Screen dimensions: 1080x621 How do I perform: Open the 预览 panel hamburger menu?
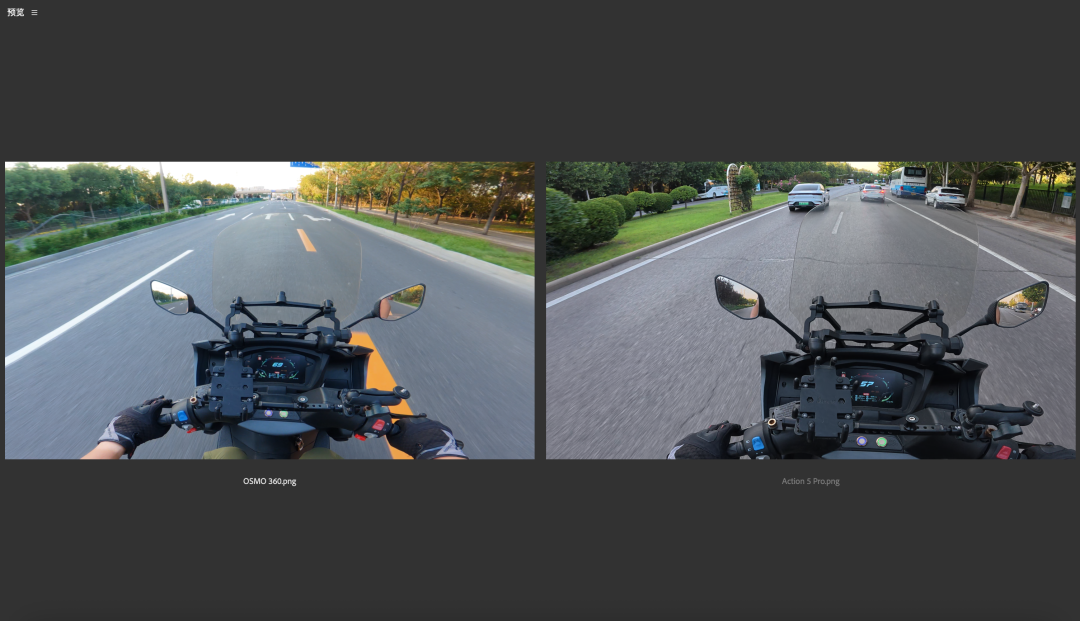point(34,13)
